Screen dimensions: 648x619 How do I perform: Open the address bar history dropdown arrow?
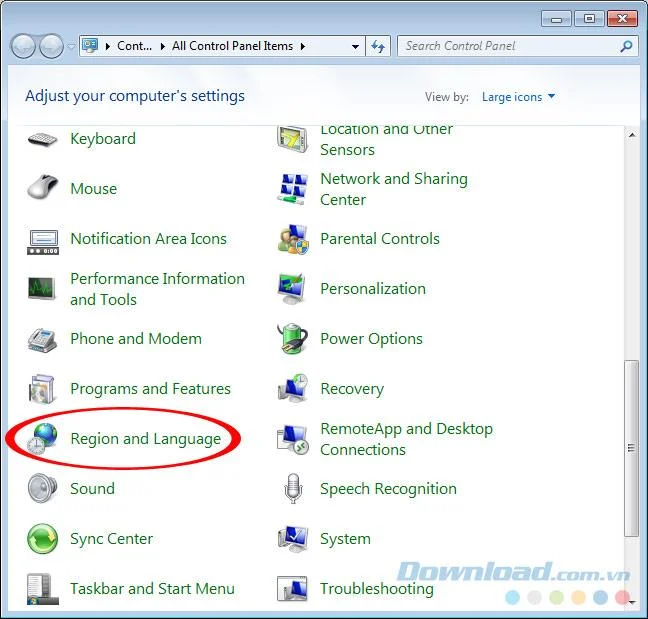click(x=355, y=46)
